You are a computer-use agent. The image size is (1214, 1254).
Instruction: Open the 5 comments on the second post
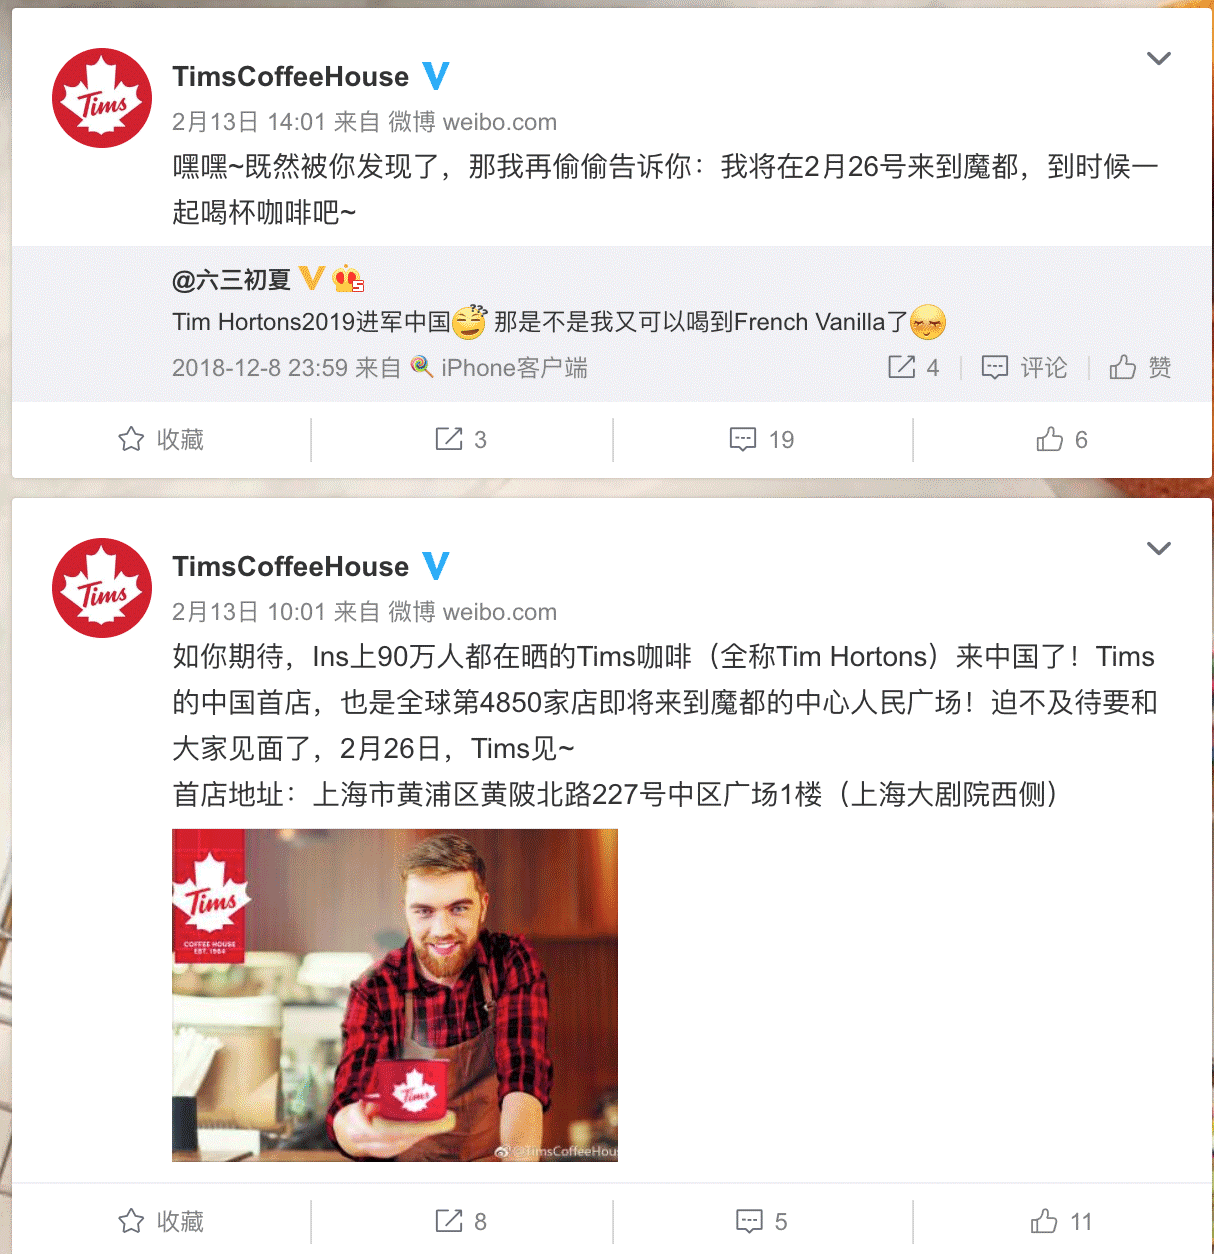point(762,1222)
